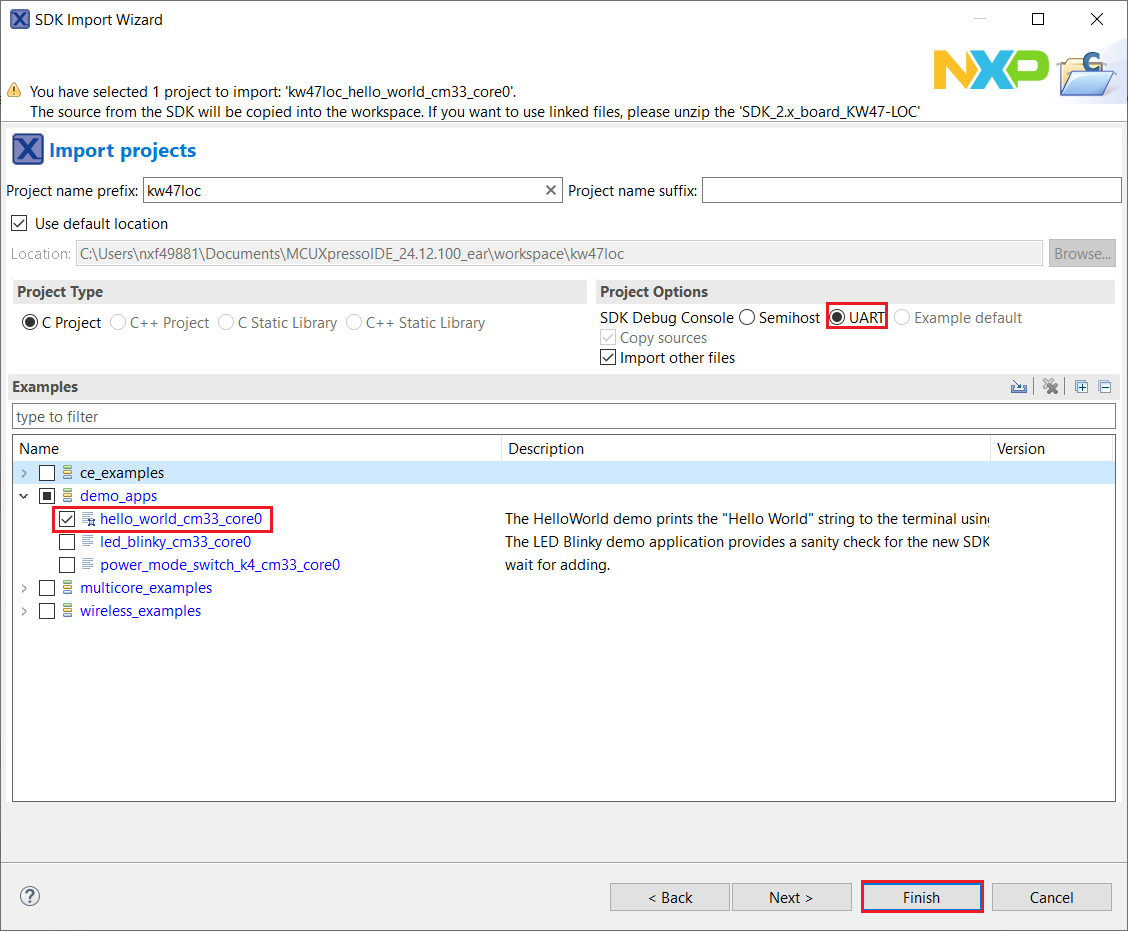
Task: Collapse the demo_apps tree node
Action: pos(24,496)
